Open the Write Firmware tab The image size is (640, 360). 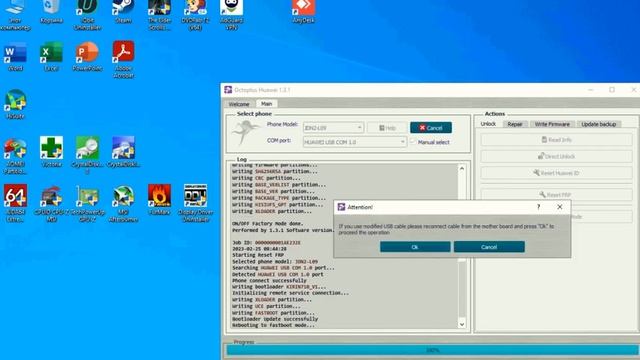tap(552, 124)
